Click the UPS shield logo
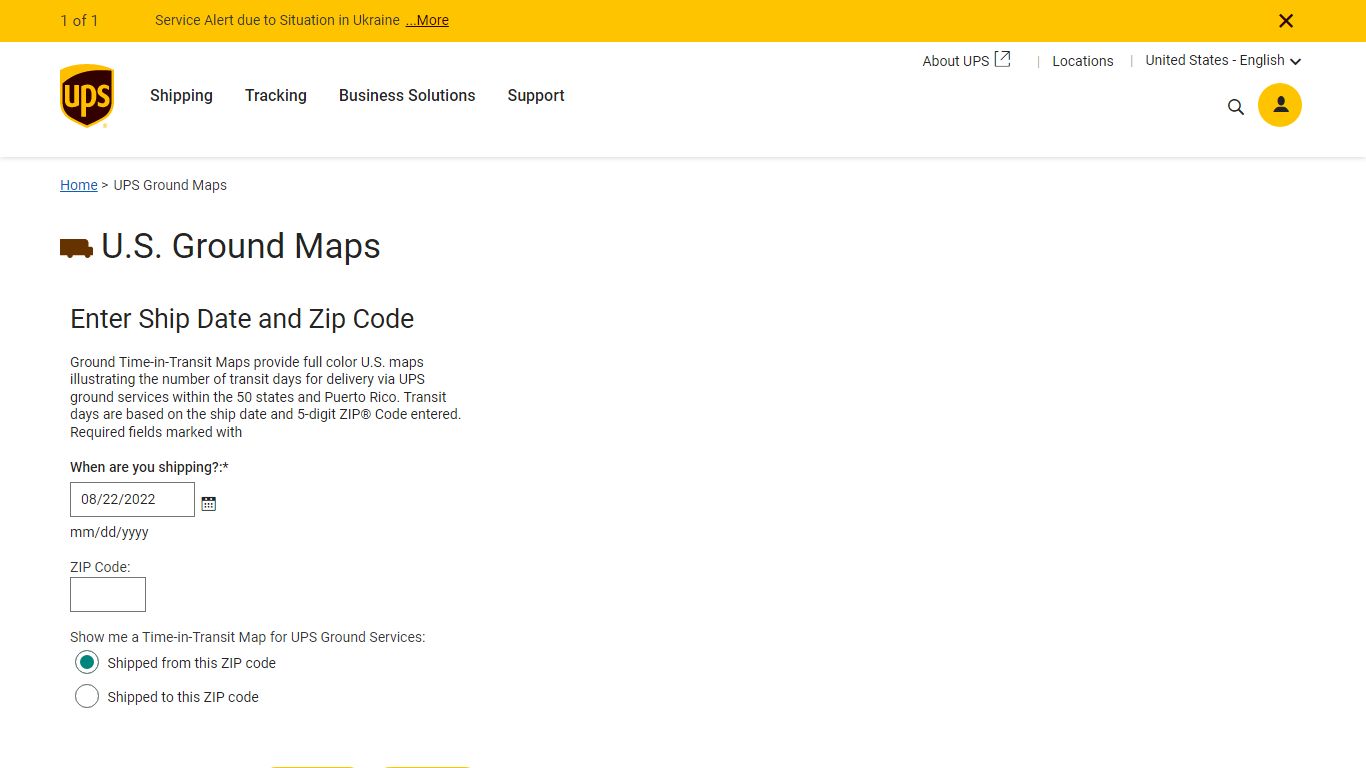The height and width of the screenshot is (768, 1366). [87, 96]
